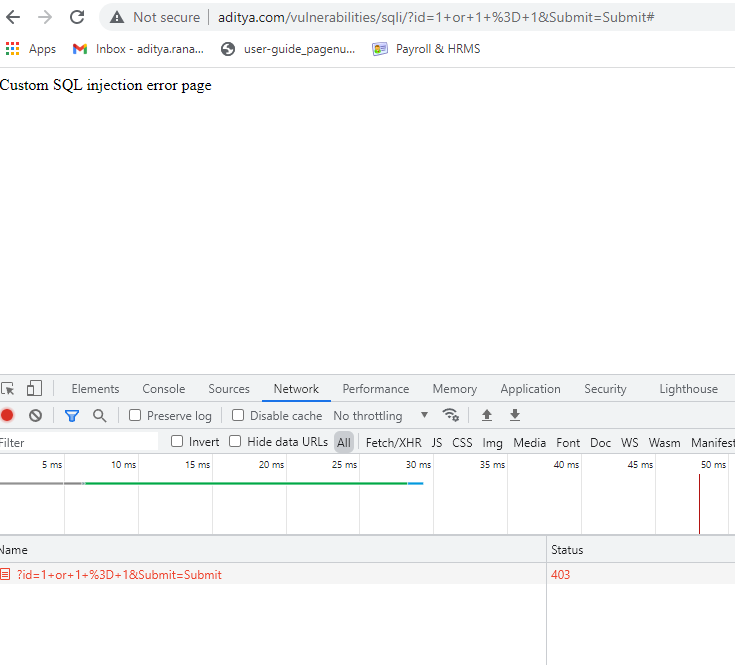This screenshot has width=735, height=665.
Task: Sort requests by the Name column header
Action: pos(273,549)
